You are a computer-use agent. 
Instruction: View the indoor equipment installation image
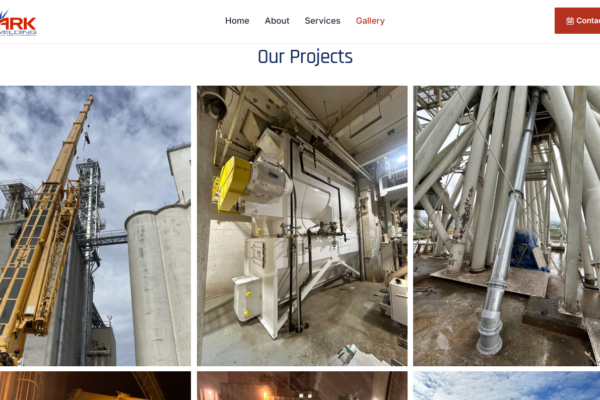click(302, 226)
